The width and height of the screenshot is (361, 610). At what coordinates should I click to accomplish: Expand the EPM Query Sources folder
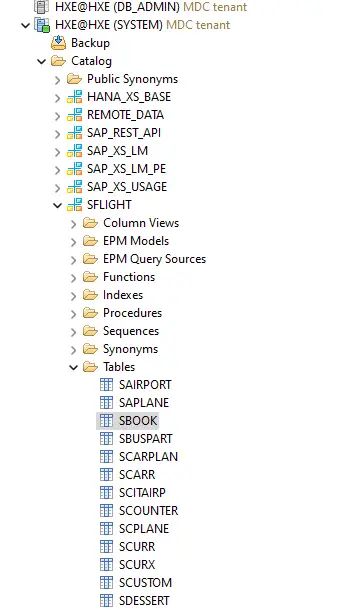74,259
